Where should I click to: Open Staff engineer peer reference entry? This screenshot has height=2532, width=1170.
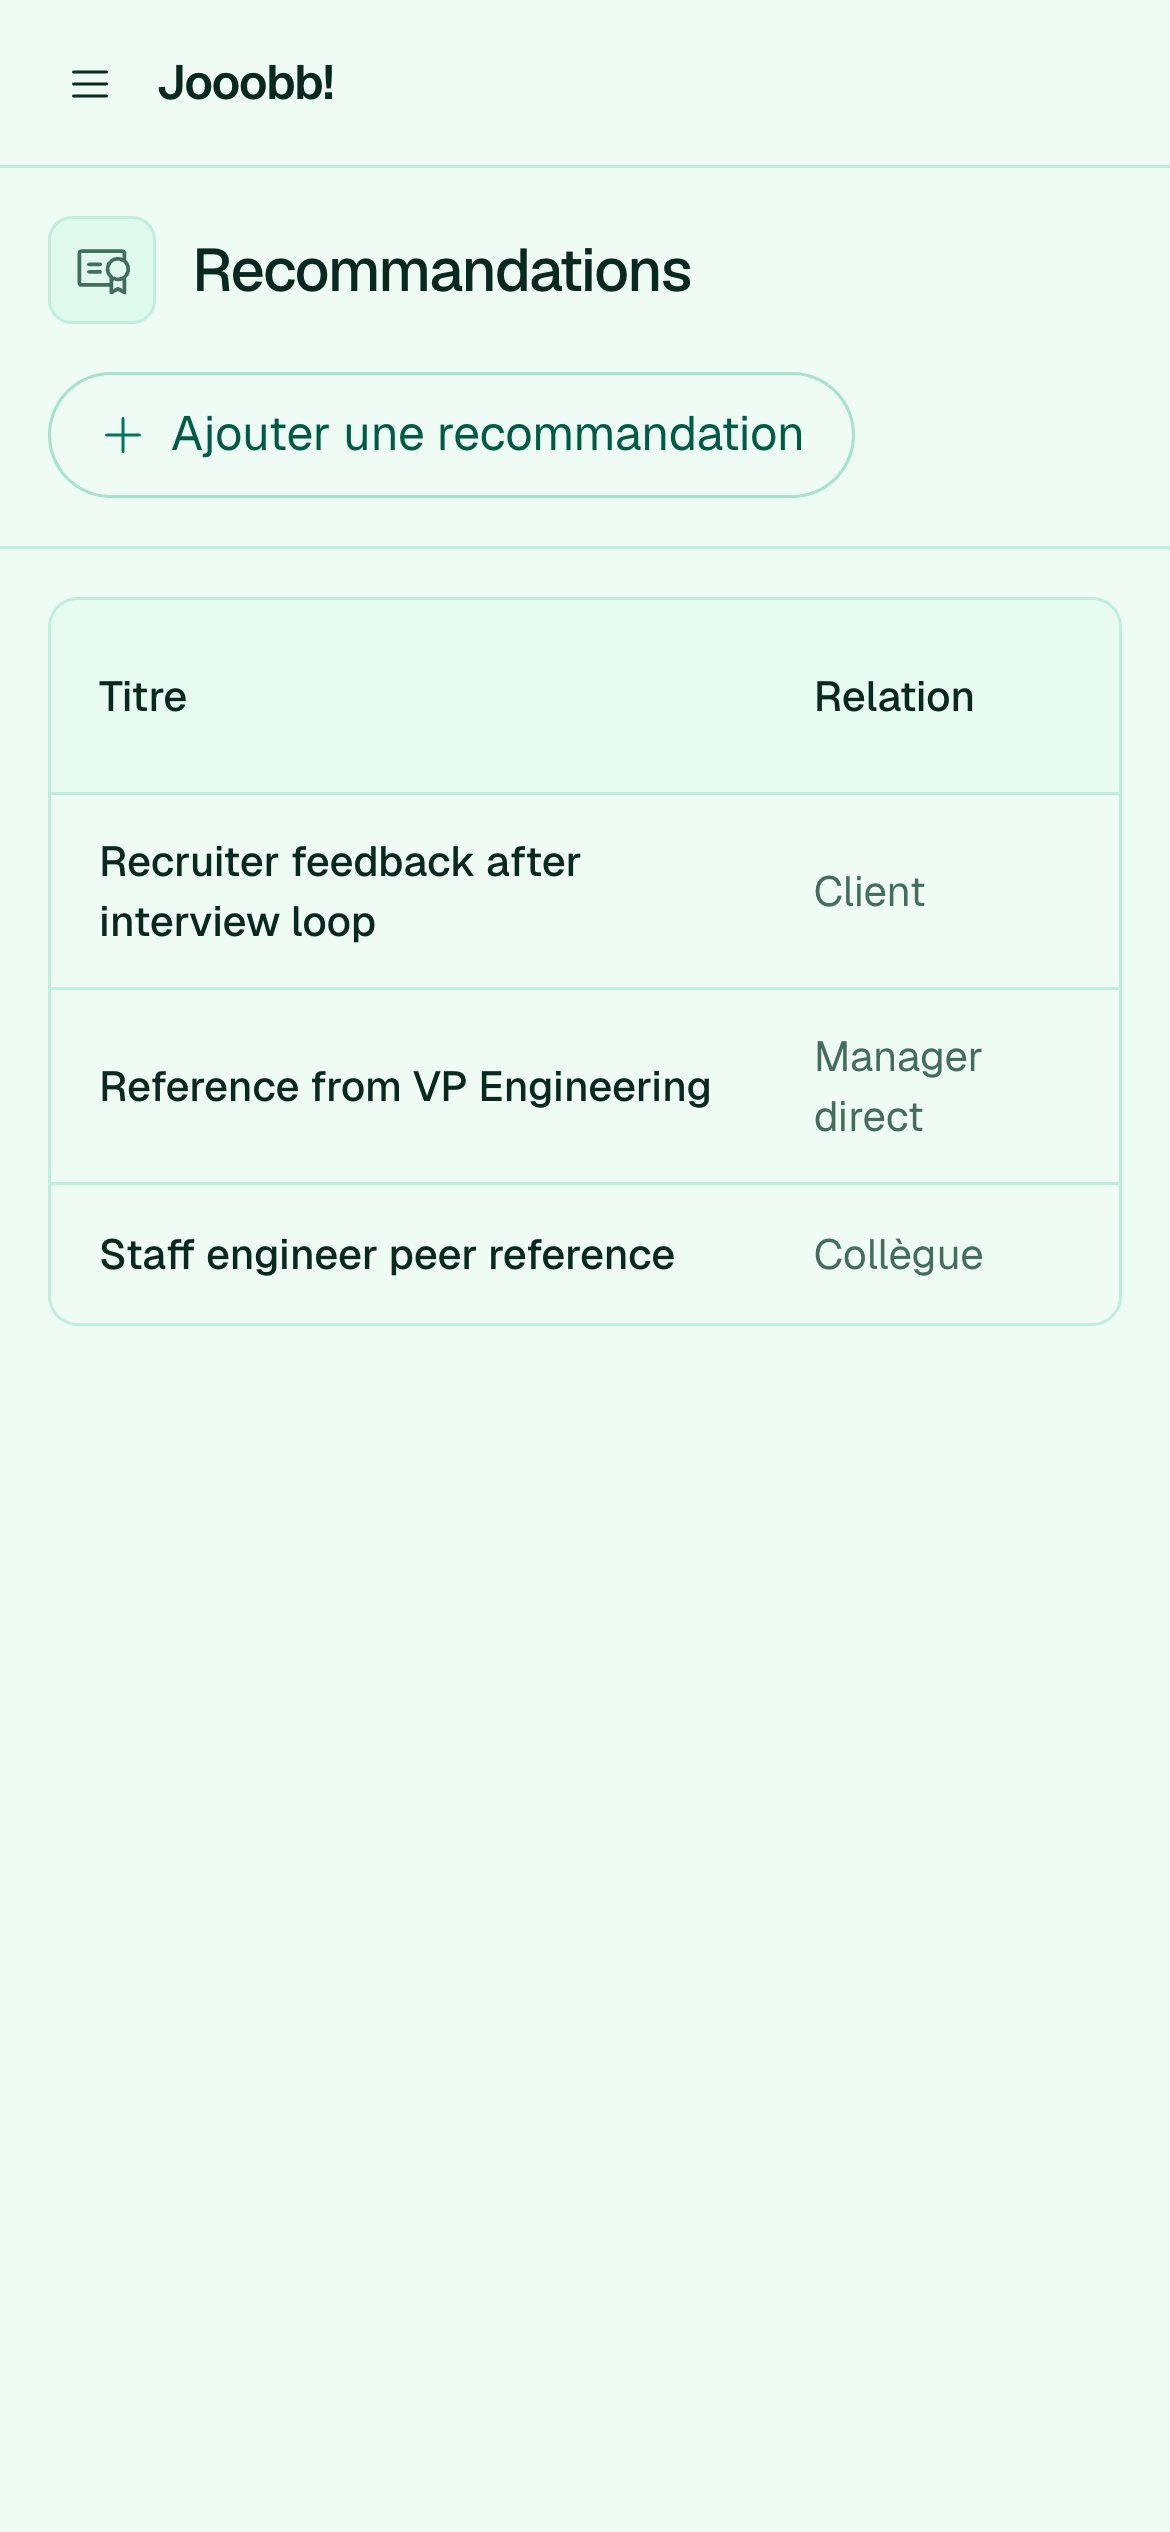pos(387,1255)
